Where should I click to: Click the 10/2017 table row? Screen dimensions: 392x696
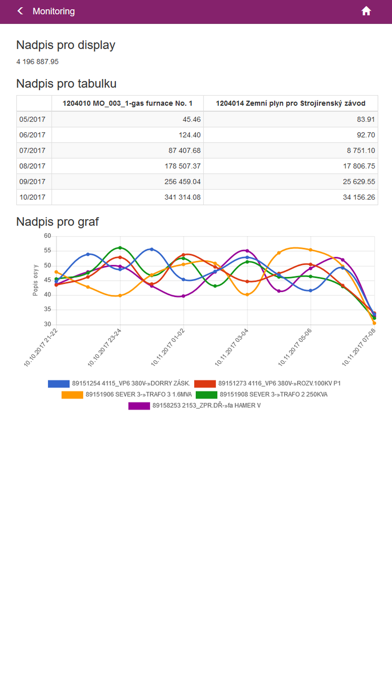tap(197, 197)
